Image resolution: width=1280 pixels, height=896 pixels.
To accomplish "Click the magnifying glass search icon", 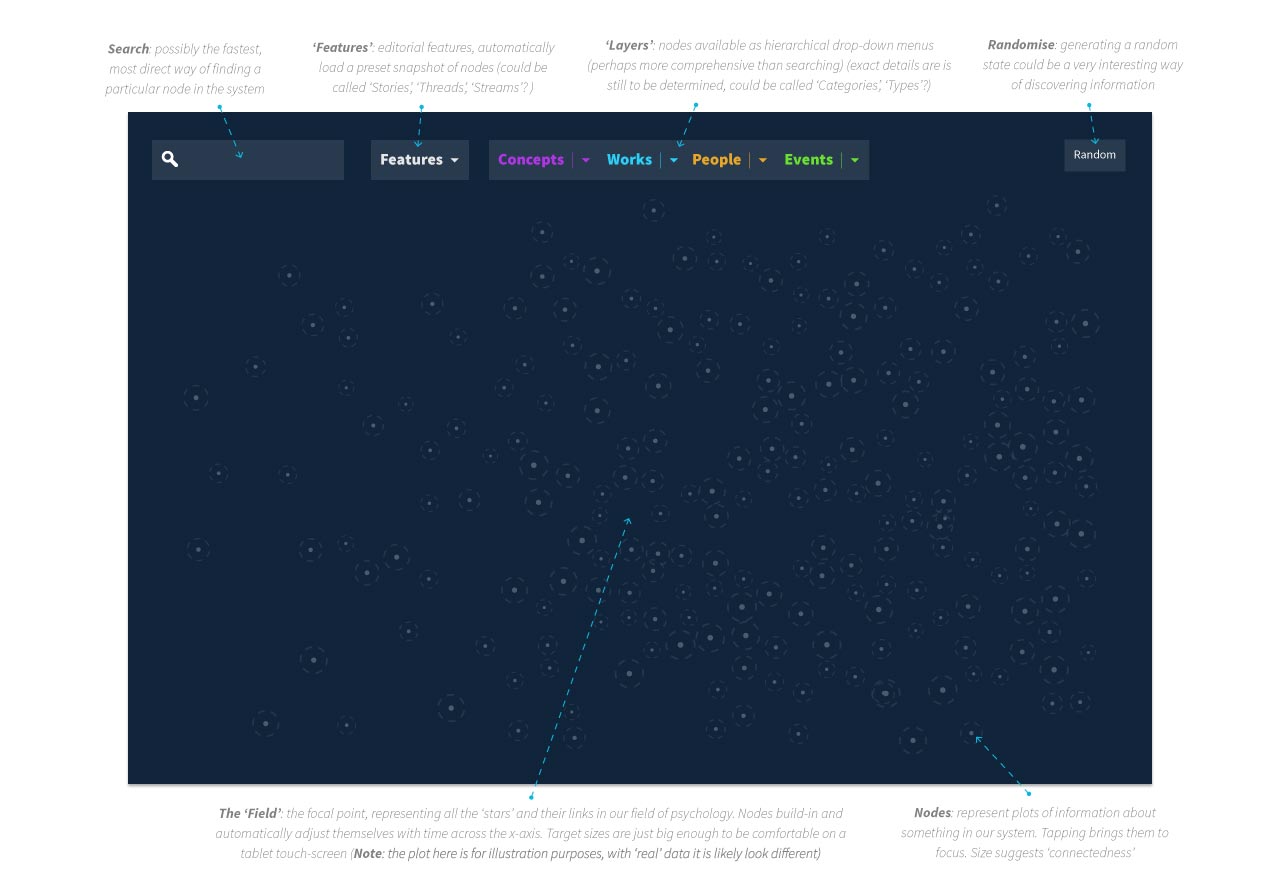I will 170,159.
